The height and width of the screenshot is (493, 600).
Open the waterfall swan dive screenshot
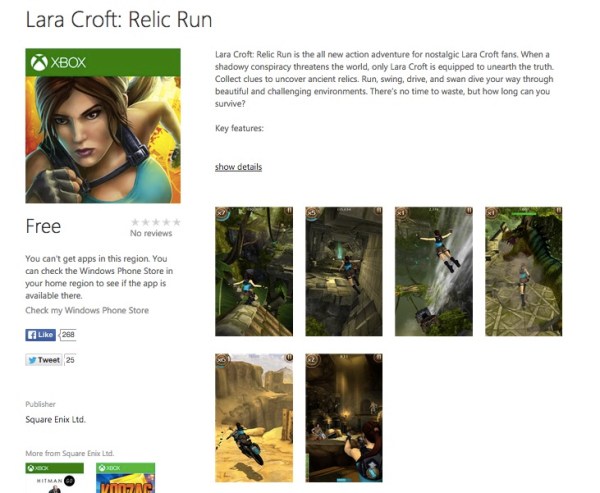coord(434,271)
